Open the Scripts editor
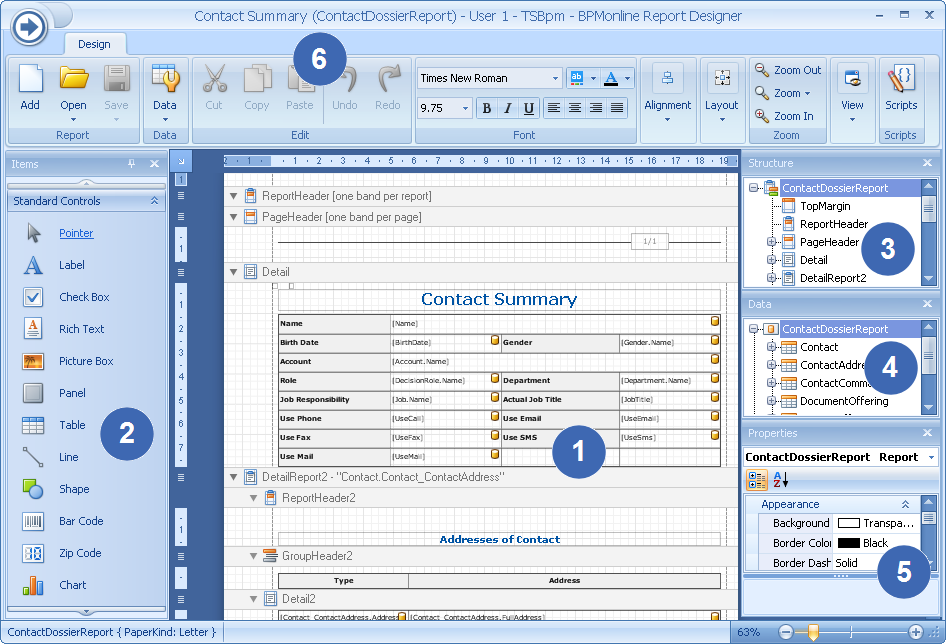946x644 pixels. point(901,80)
